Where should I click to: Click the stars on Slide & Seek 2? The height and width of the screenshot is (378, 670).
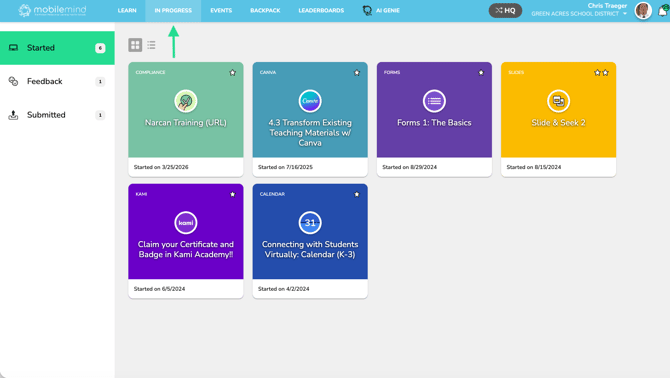click(x=601, y=73)
